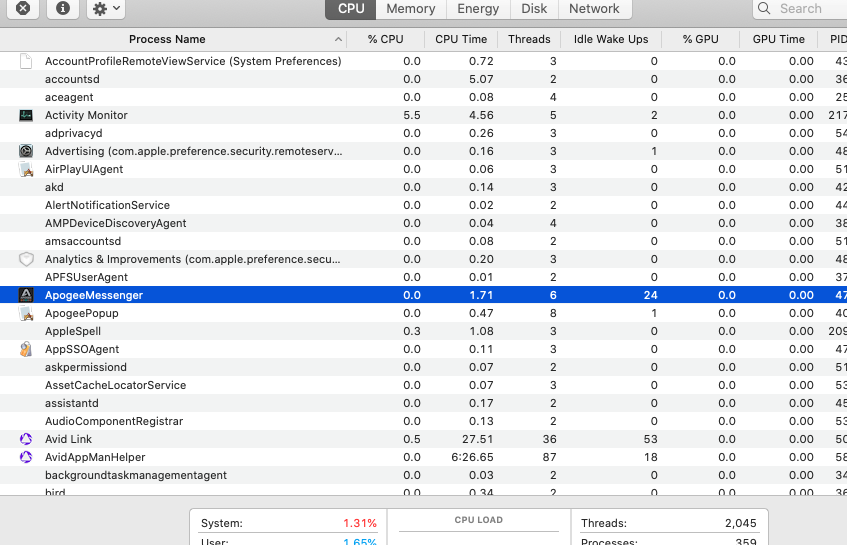
Task: Sort by Threads column header
Action: click(529, 39)
